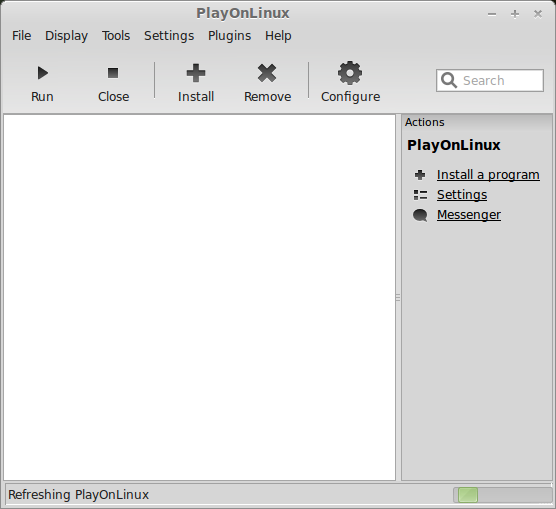Click the magnifier icon in search box

click(449, 81)
